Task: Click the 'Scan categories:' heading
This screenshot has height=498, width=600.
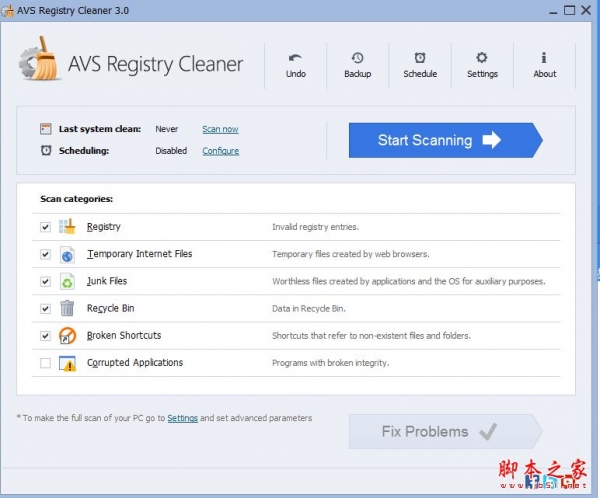Action: tap(77, 199)
